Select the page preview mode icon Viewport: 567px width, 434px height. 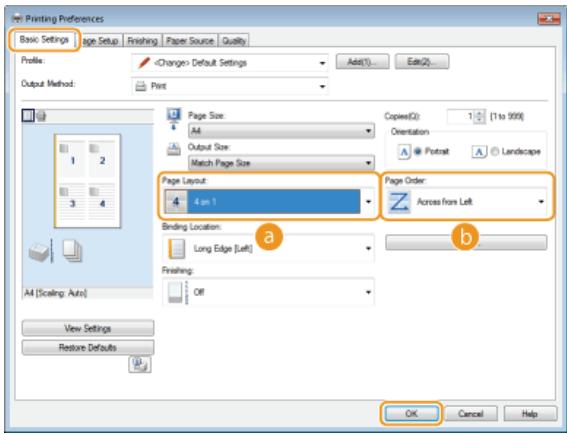pos(28,116)
